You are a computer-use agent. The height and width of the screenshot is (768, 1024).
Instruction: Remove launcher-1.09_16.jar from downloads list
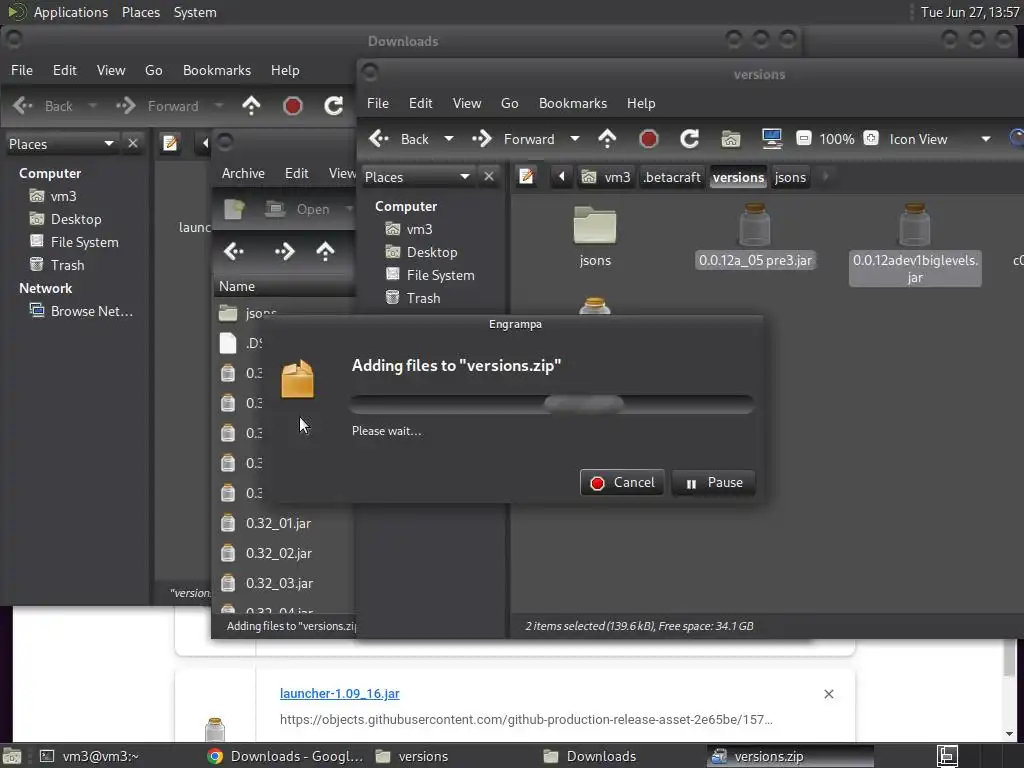point(829,694)
